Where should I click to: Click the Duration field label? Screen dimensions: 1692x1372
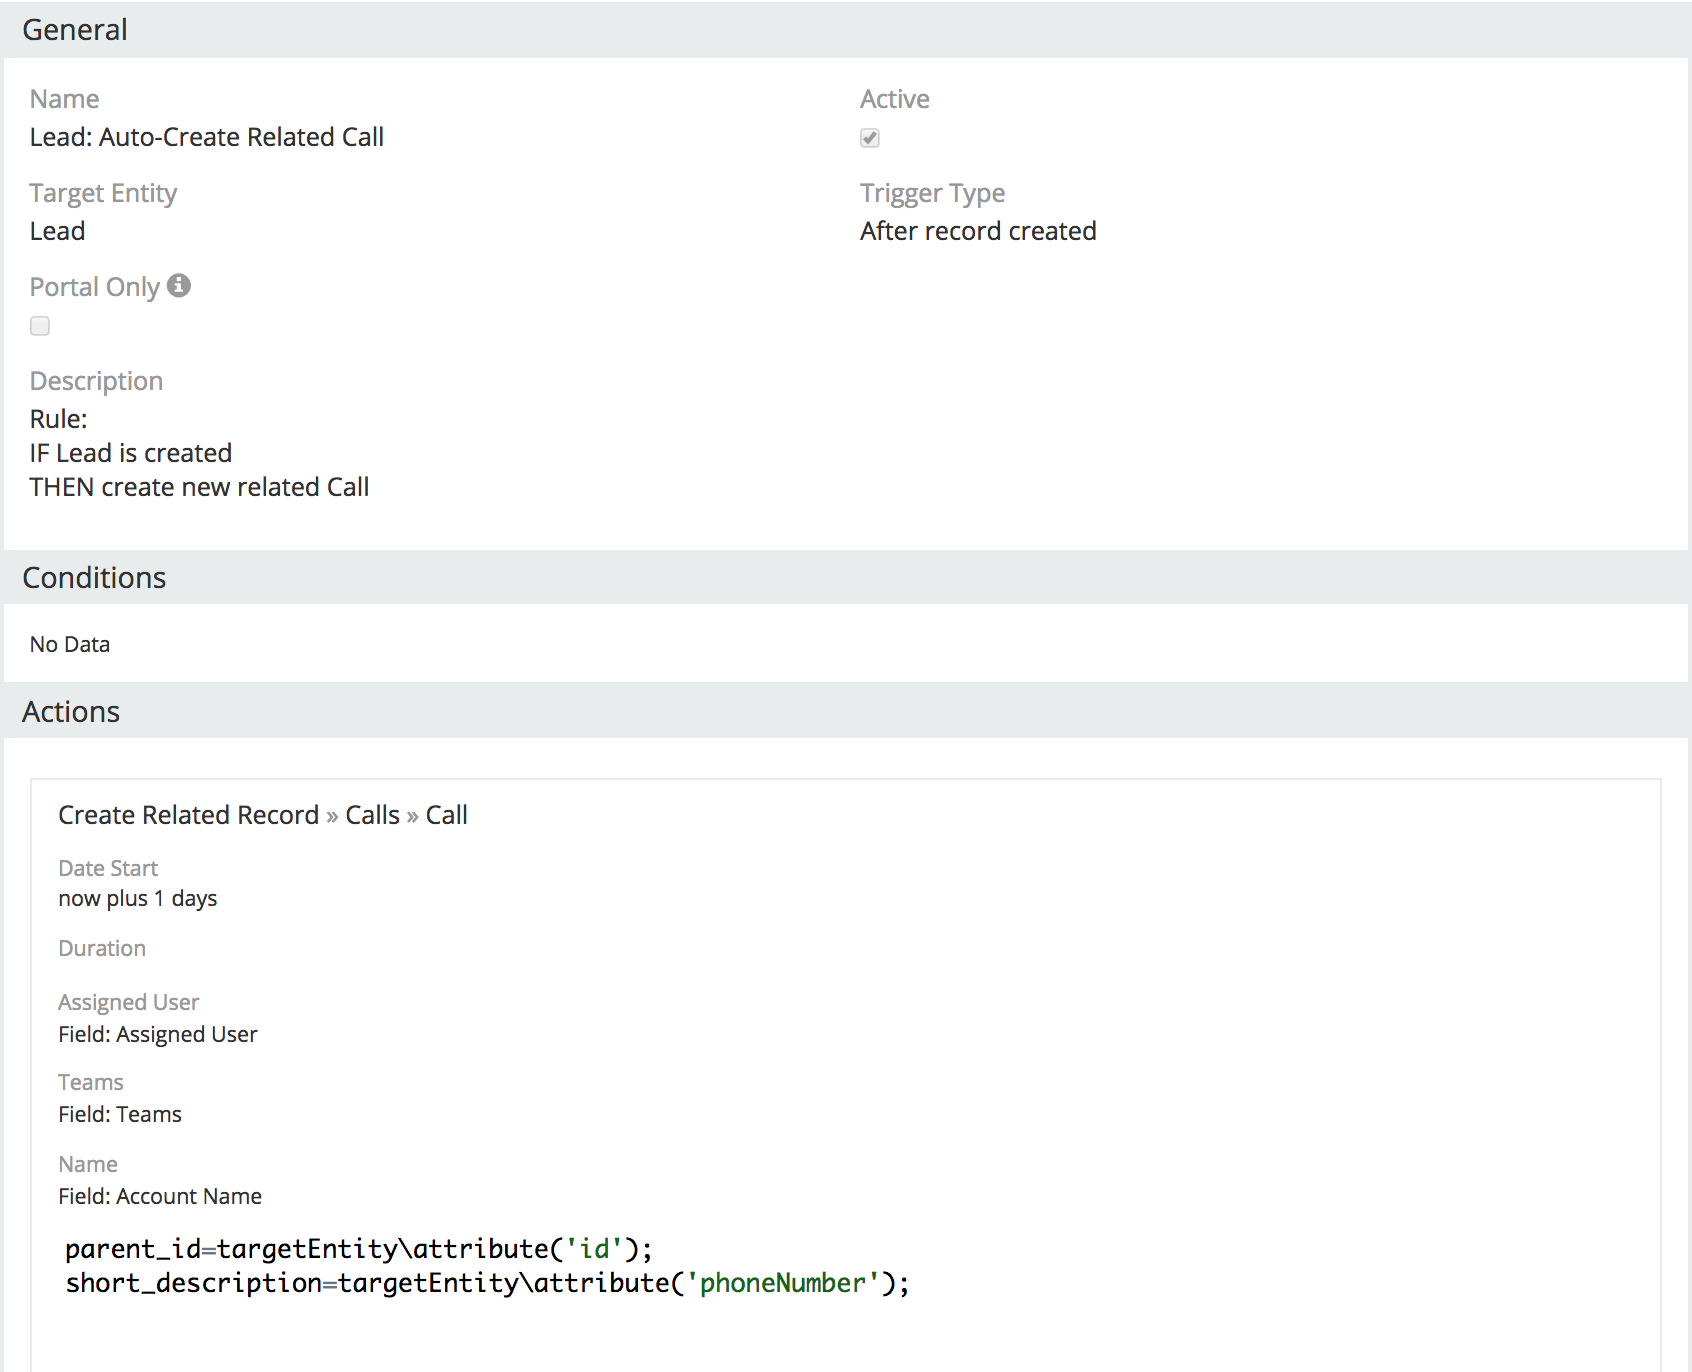102,948
